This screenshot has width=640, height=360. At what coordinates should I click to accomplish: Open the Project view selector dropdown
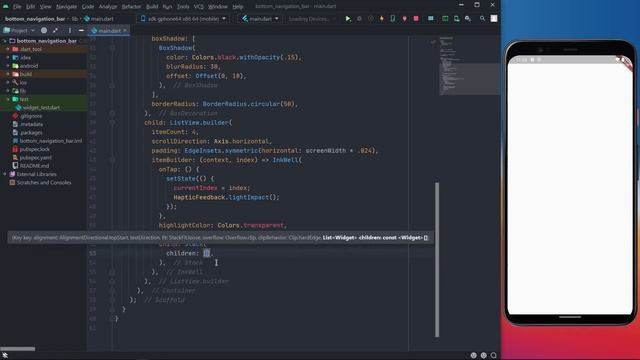point(19,31)
